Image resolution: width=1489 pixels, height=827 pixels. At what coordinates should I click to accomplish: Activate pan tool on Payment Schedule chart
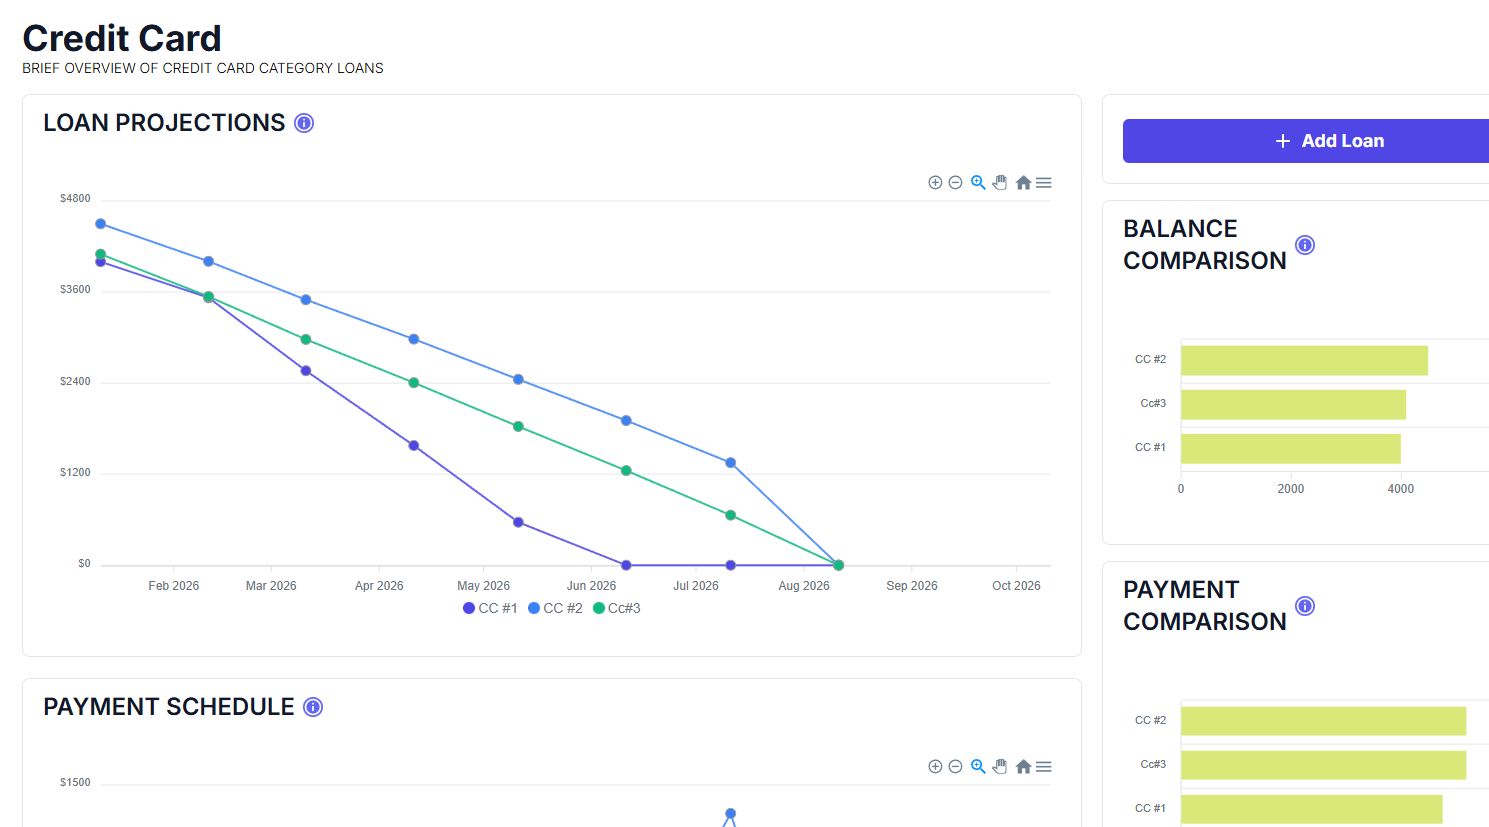1000,767
